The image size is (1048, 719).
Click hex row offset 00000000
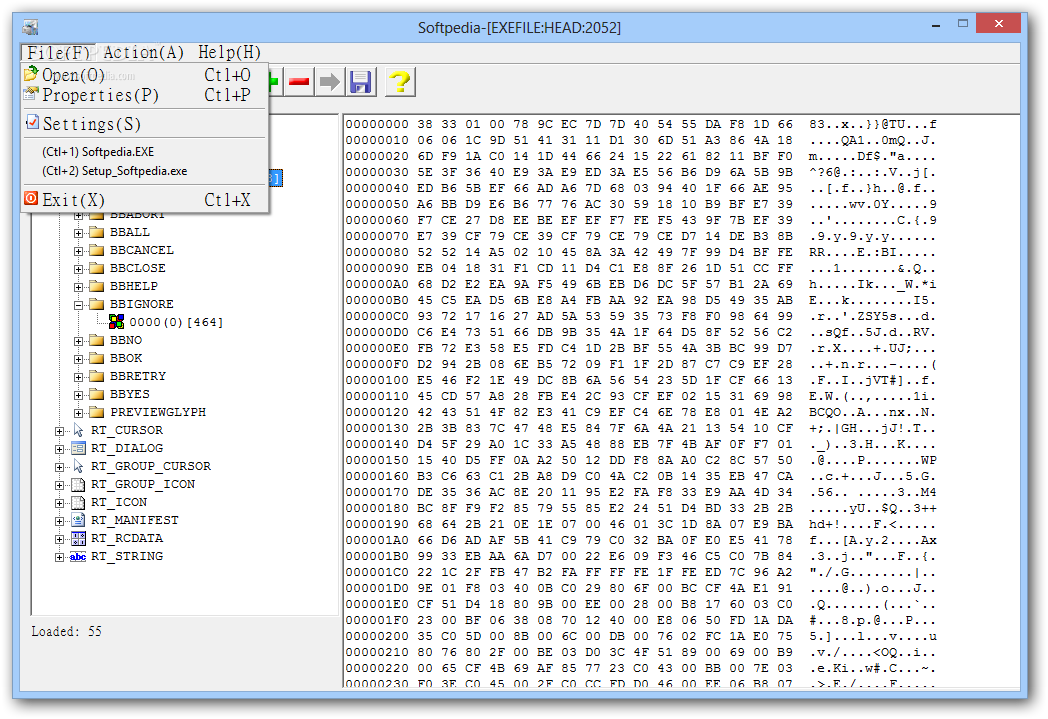[377, 124]
